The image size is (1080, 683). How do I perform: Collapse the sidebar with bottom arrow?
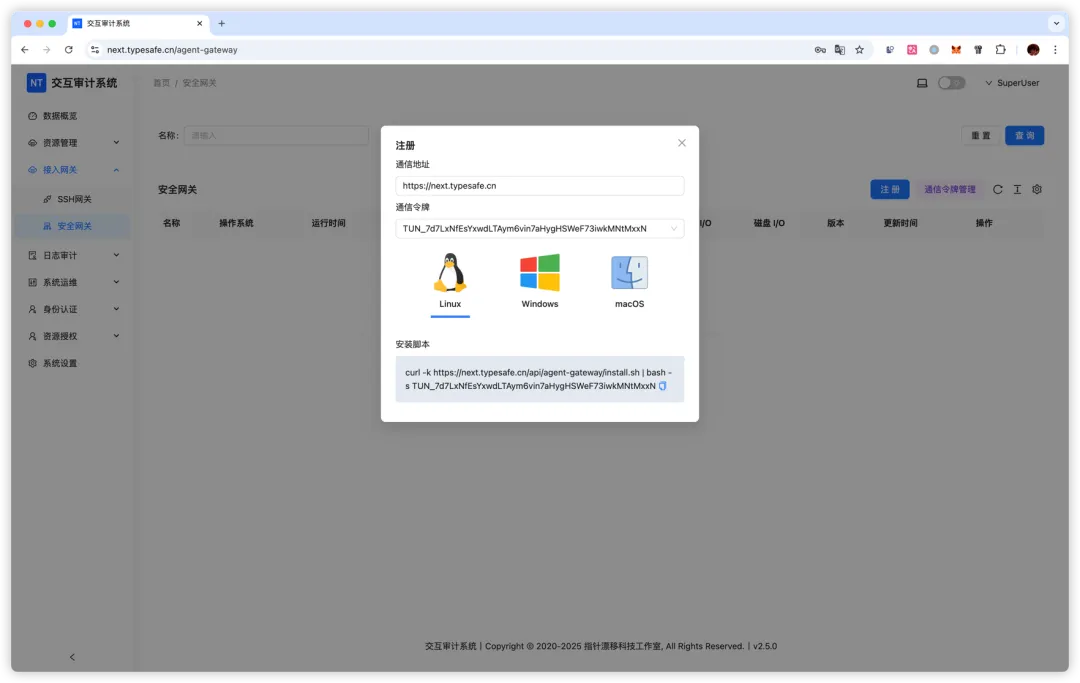pyautogui.click(x=72, y=657)
